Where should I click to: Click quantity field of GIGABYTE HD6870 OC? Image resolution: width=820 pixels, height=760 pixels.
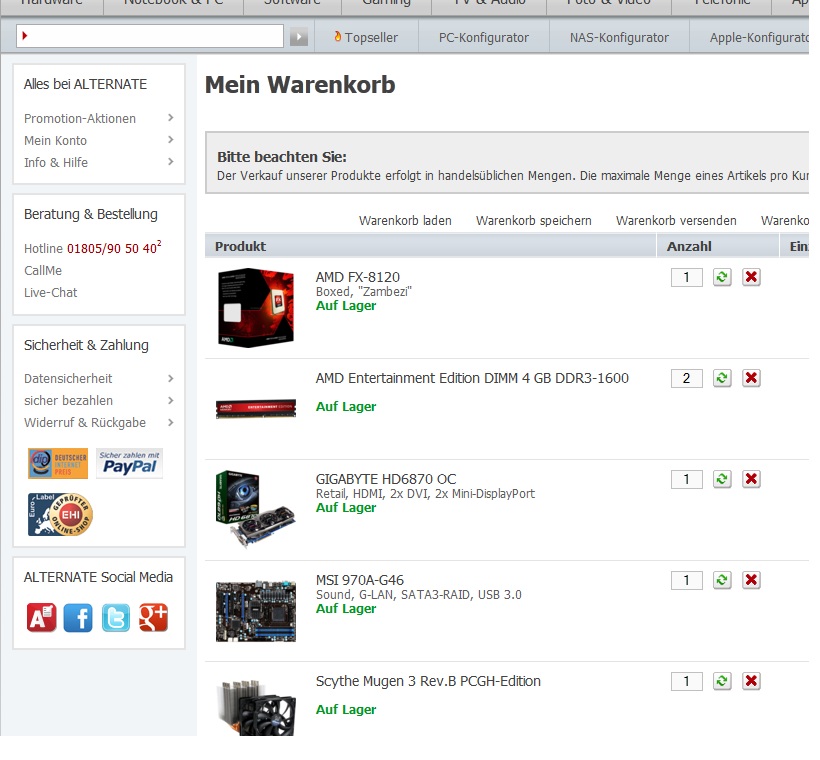pos(687,479)
